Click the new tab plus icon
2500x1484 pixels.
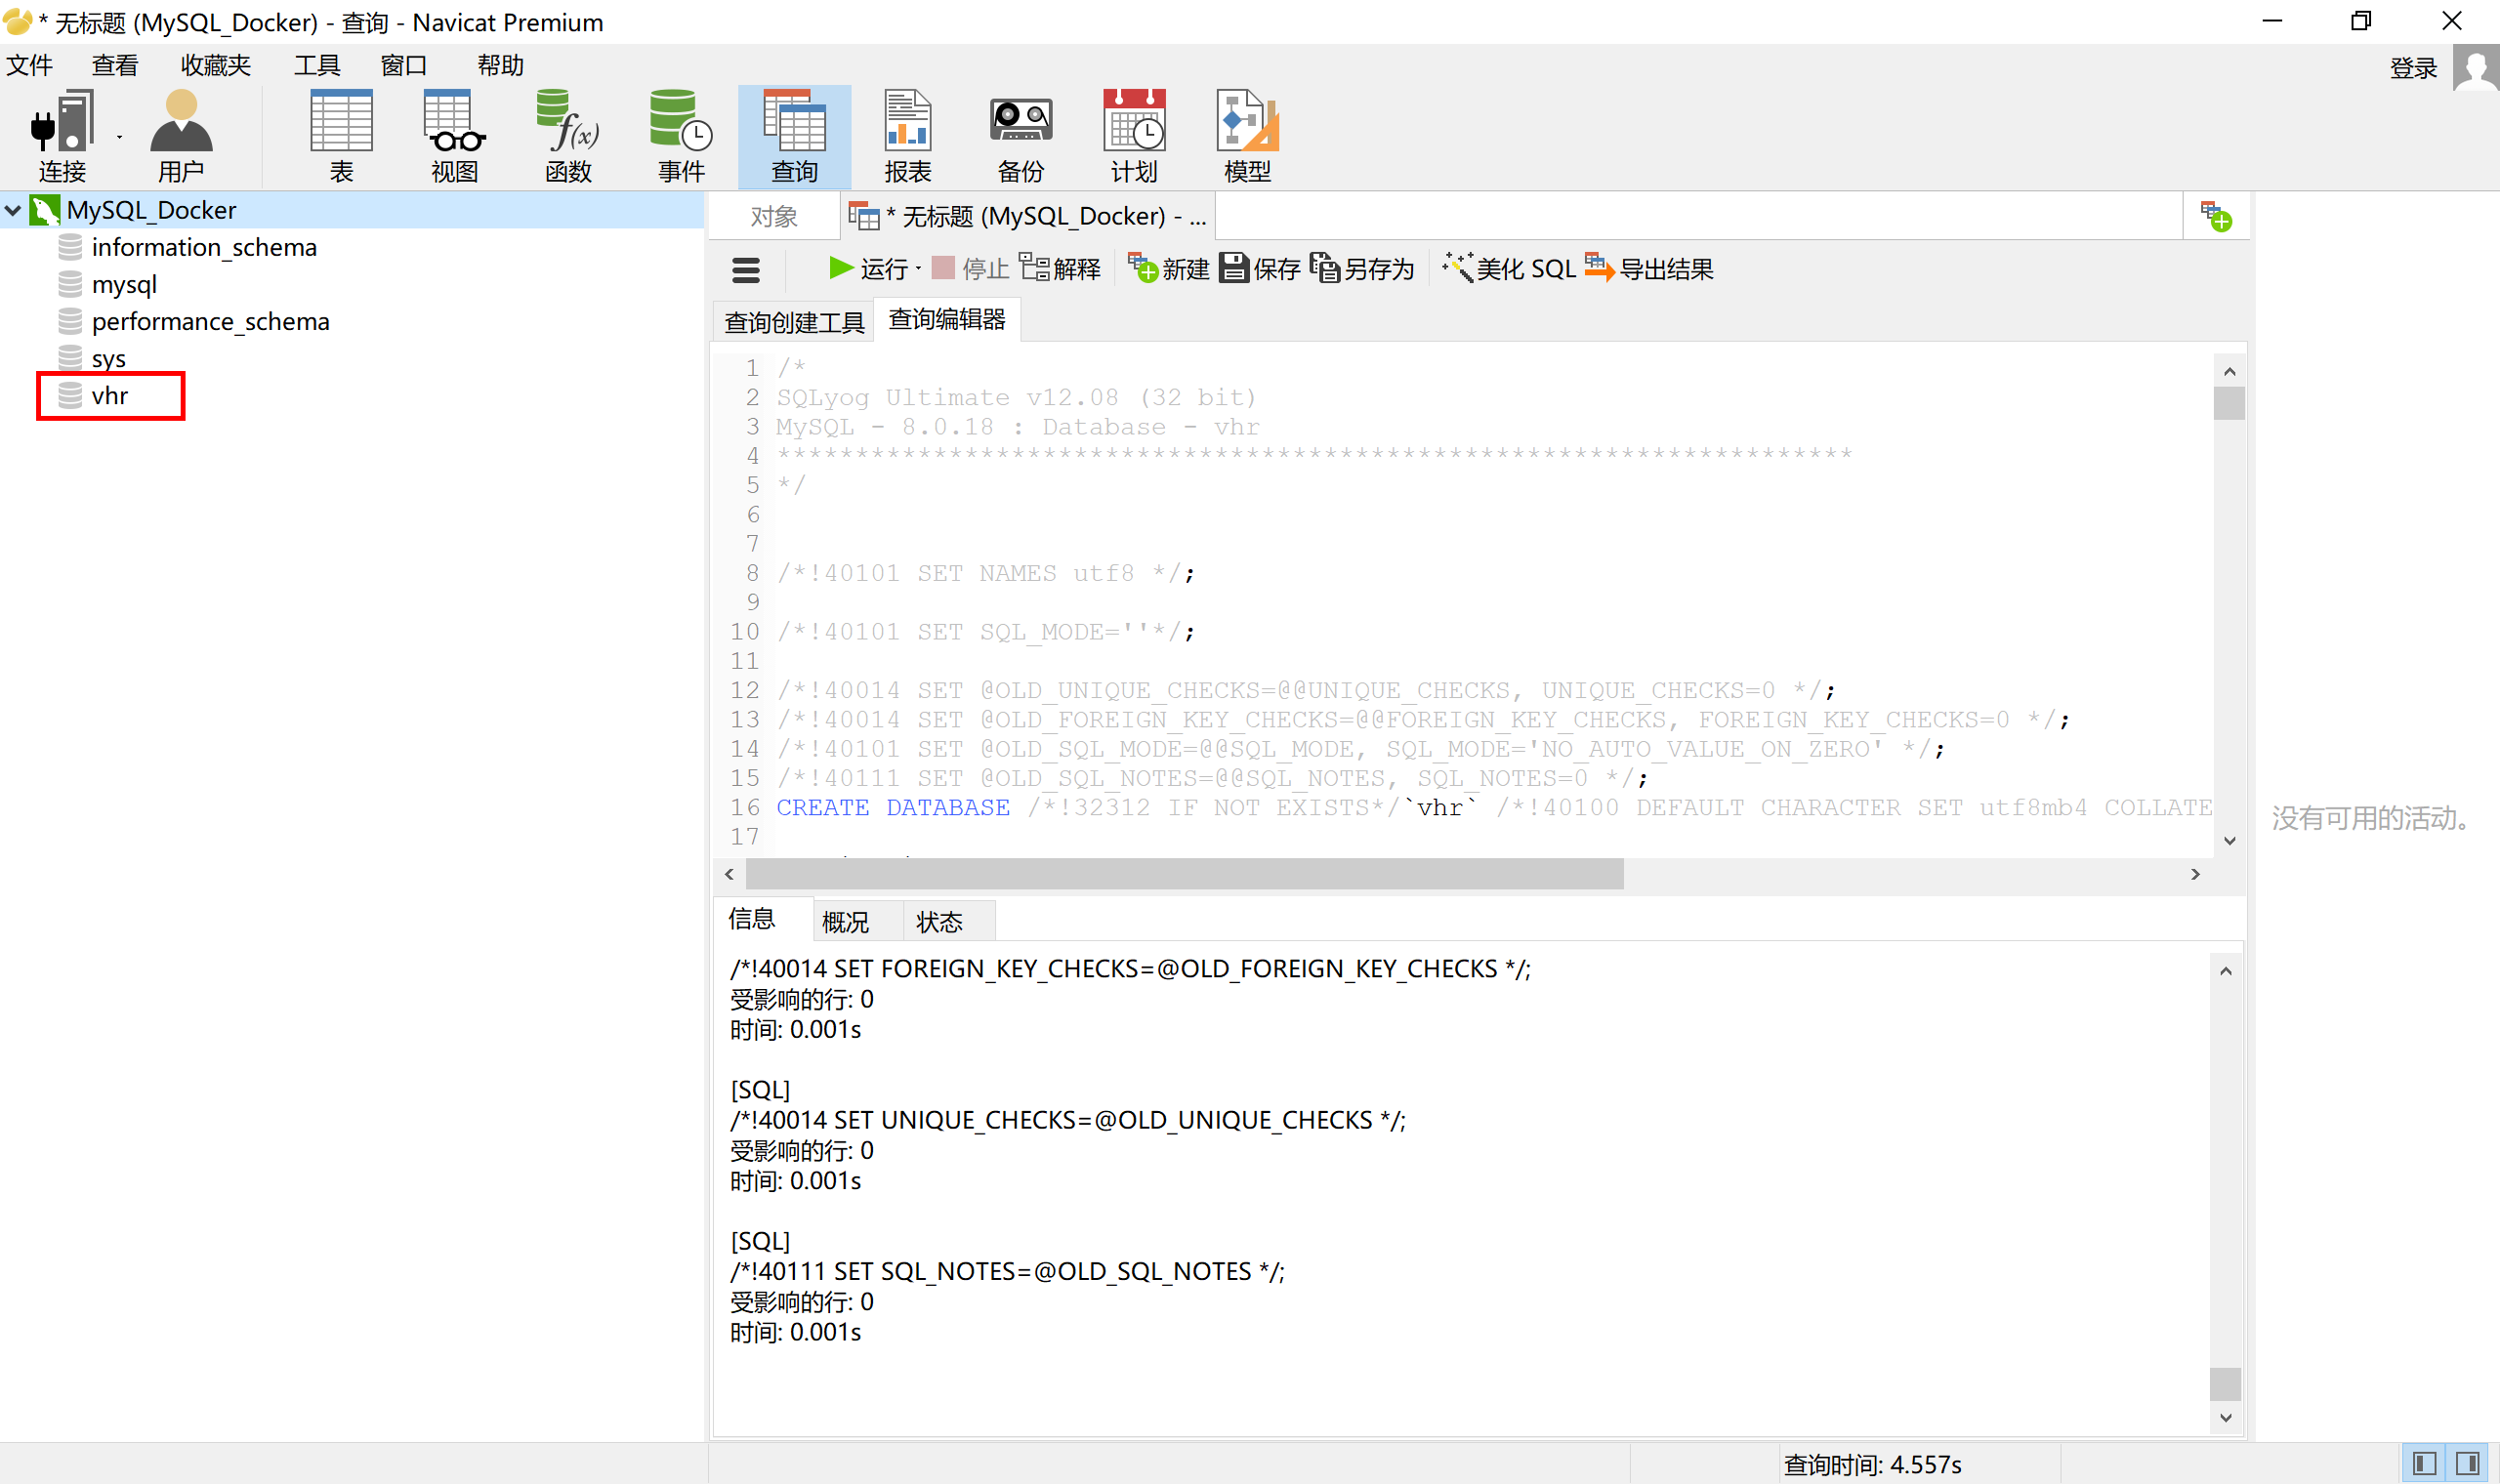coord(2216,216)
